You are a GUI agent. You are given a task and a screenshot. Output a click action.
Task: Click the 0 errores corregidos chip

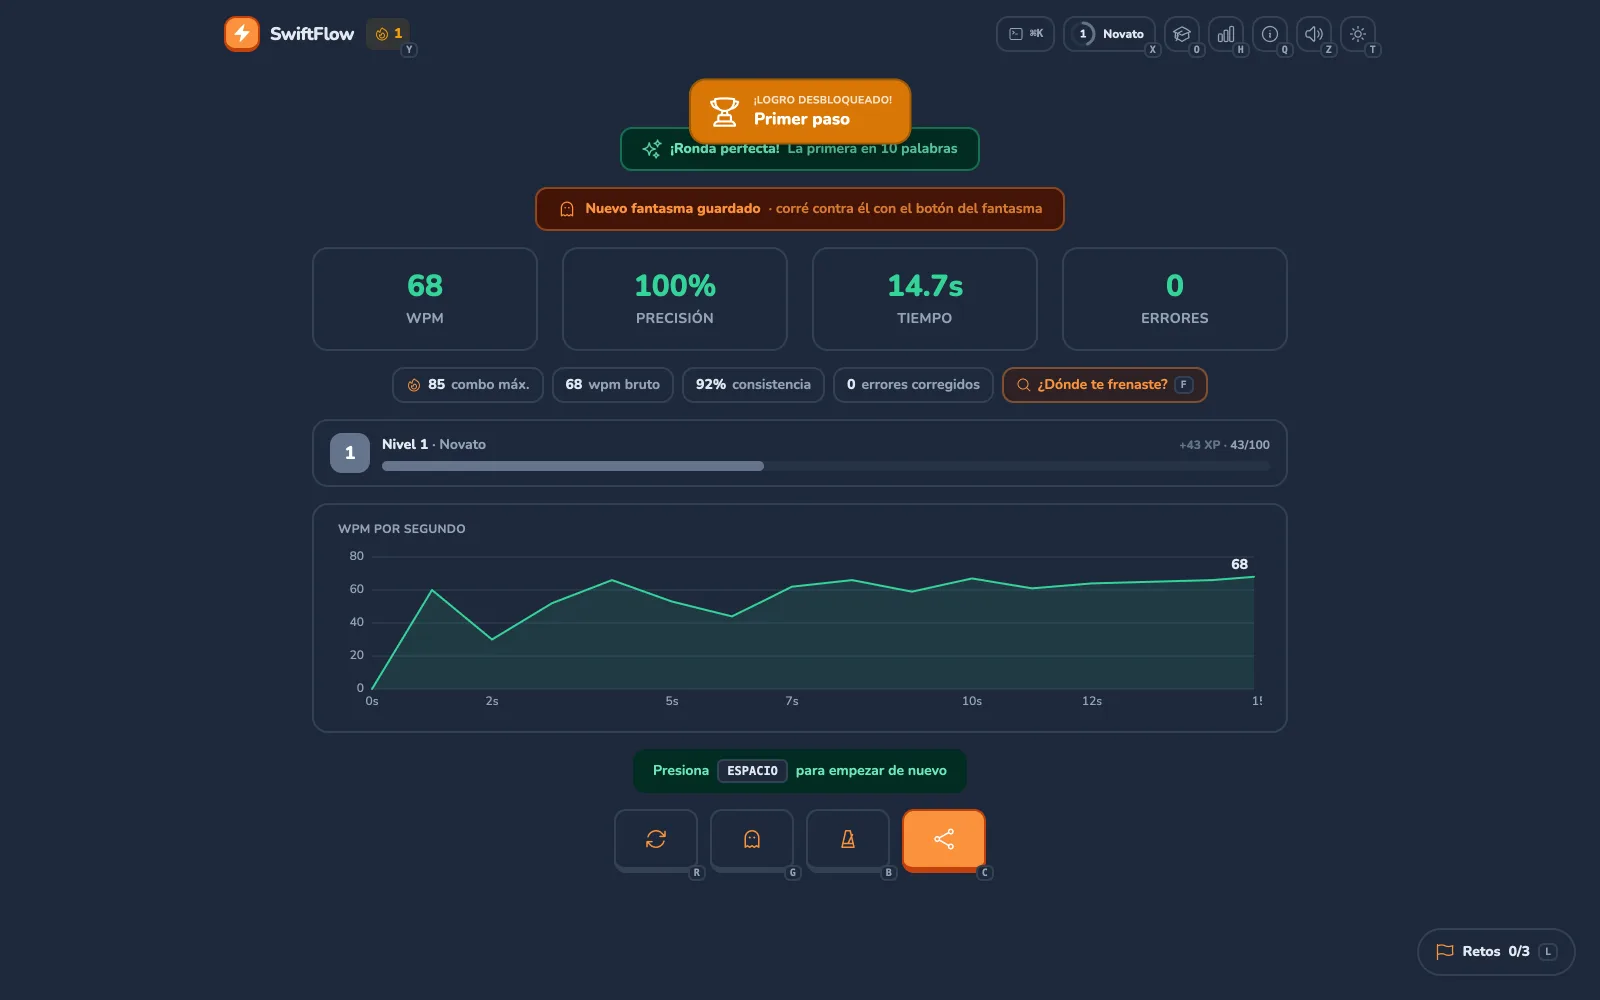pos(913,385)
